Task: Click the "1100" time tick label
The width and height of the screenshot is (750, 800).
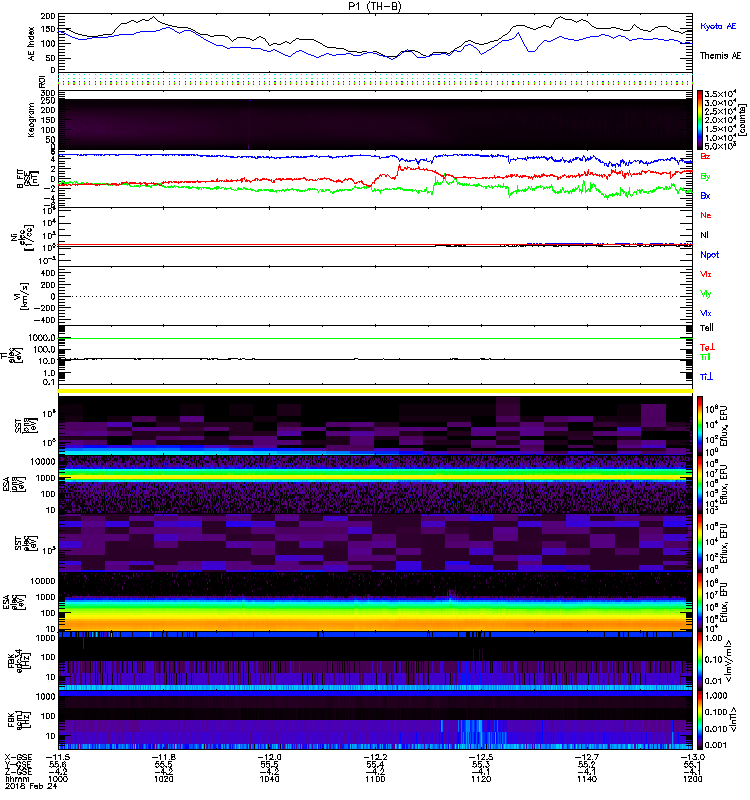Action: tap(375, 779)
